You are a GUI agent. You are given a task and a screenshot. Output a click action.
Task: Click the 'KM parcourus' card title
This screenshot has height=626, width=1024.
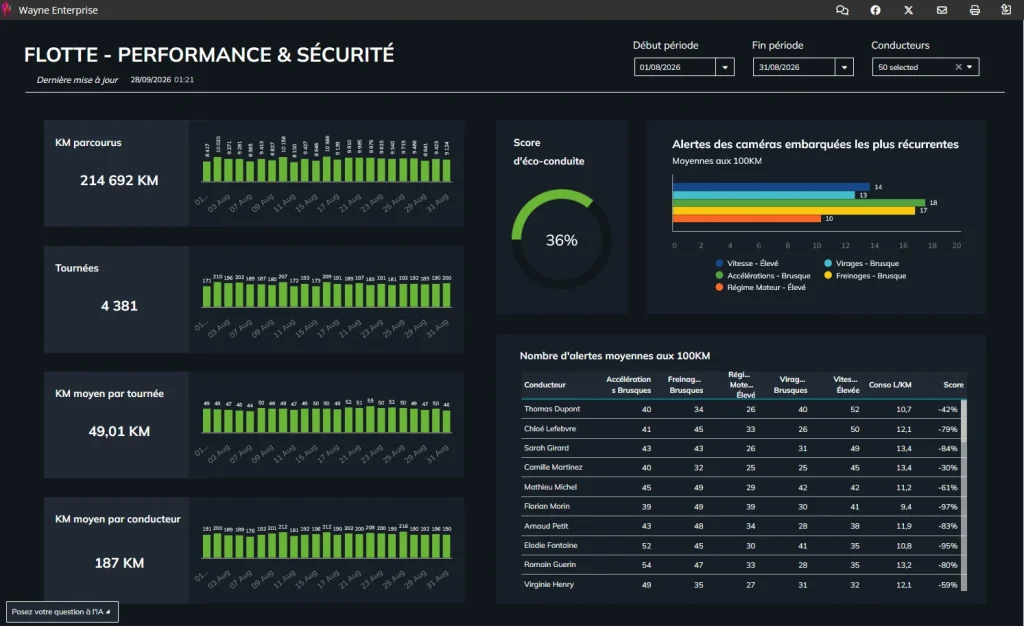[88, 142]
